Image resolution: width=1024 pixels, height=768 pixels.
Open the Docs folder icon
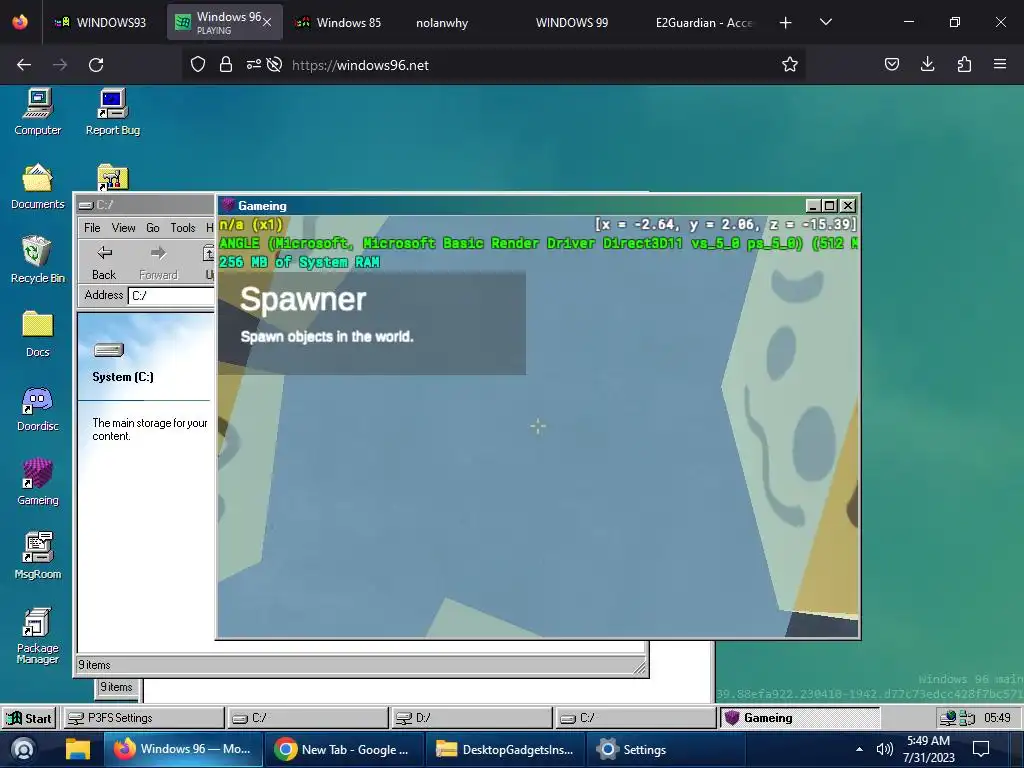[x=38, y=334]
